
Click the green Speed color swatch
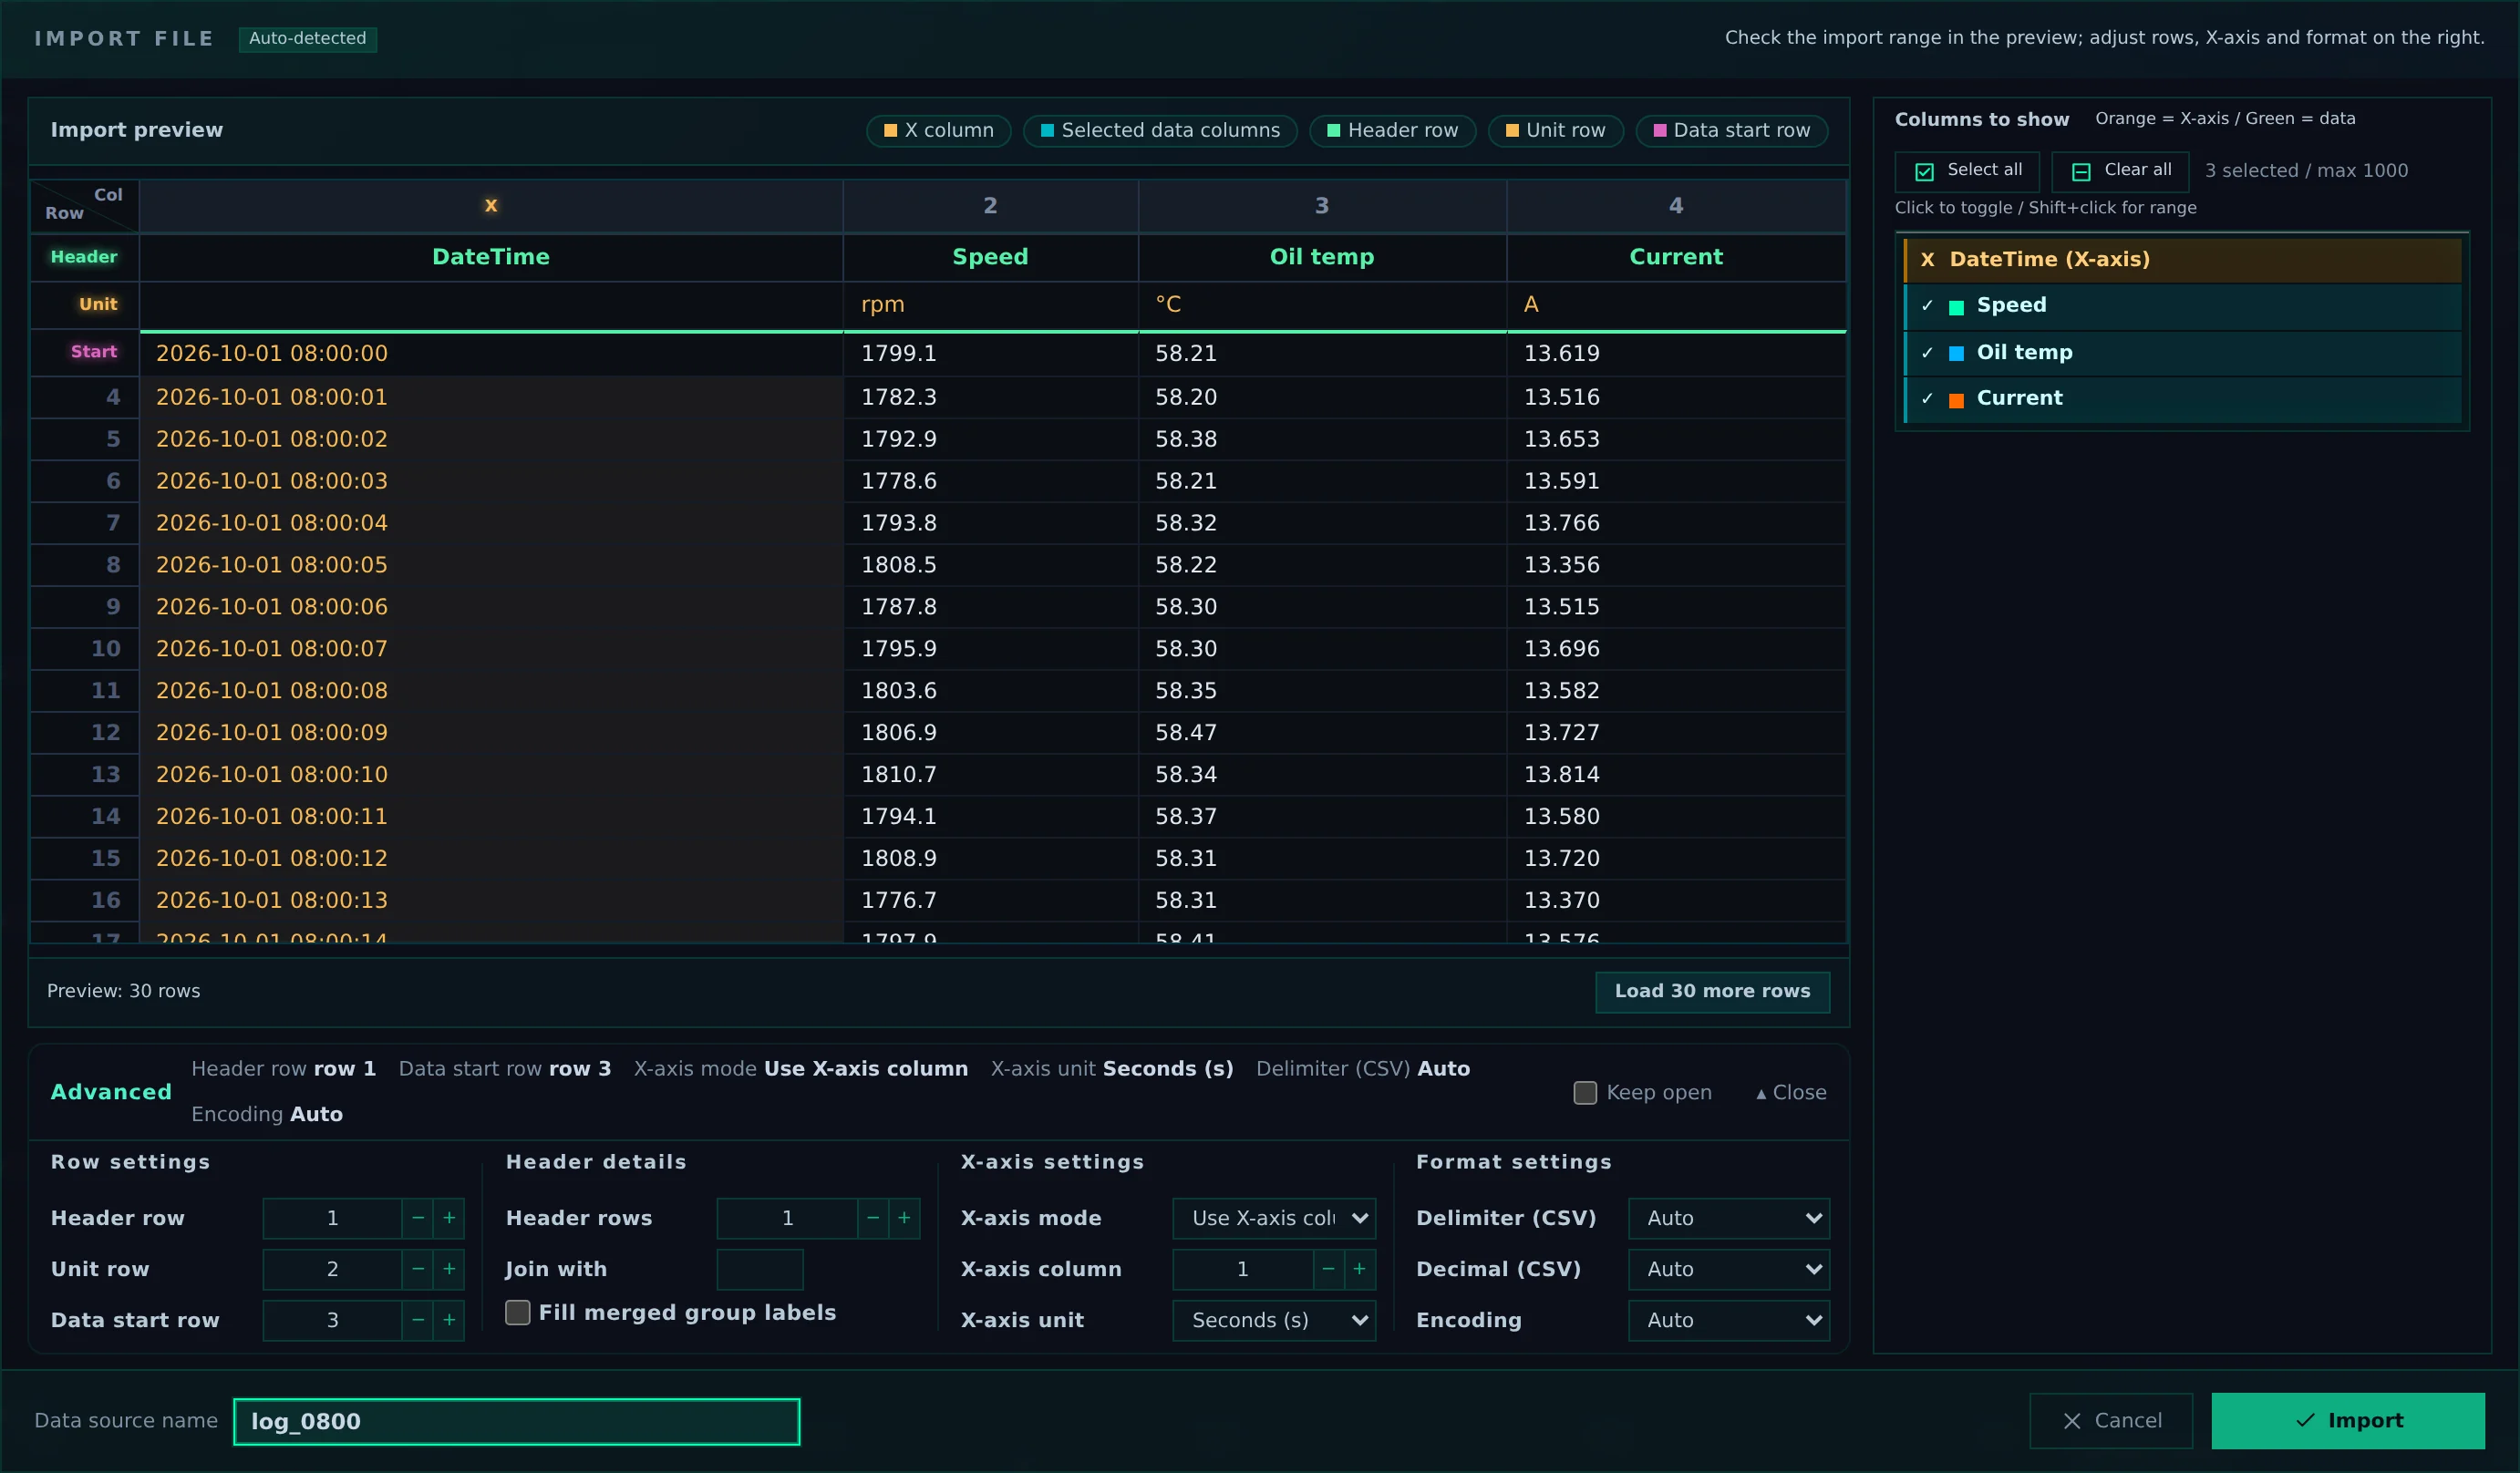(1956, 307)
